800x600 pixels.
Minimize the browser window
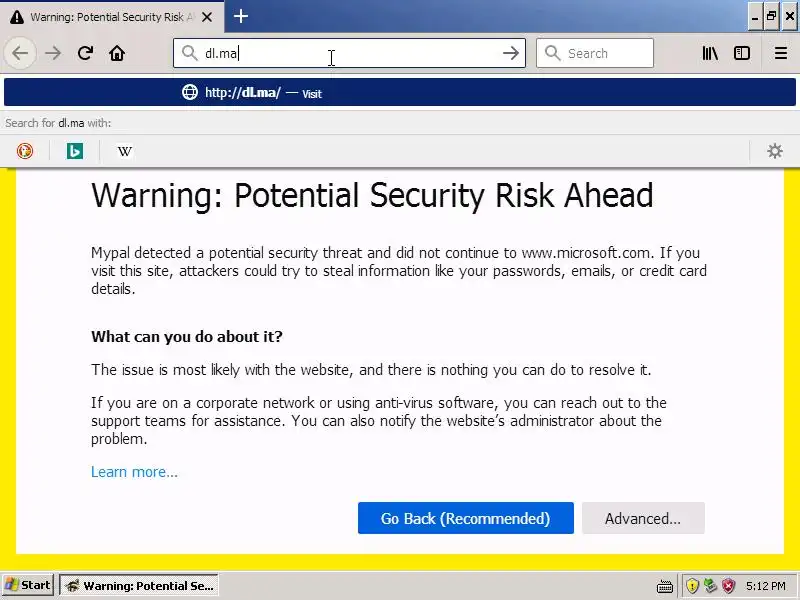(755, 17)
